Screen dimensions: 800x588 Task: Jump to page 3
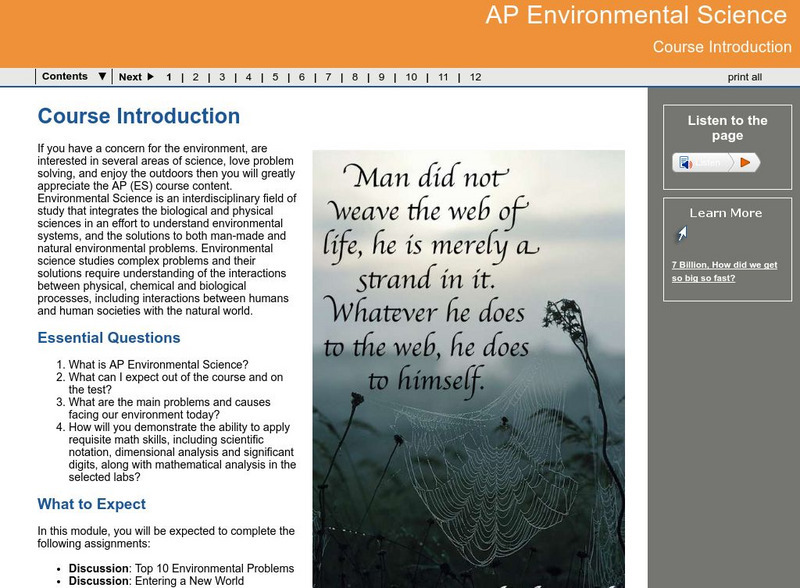(x=222, y=78)
